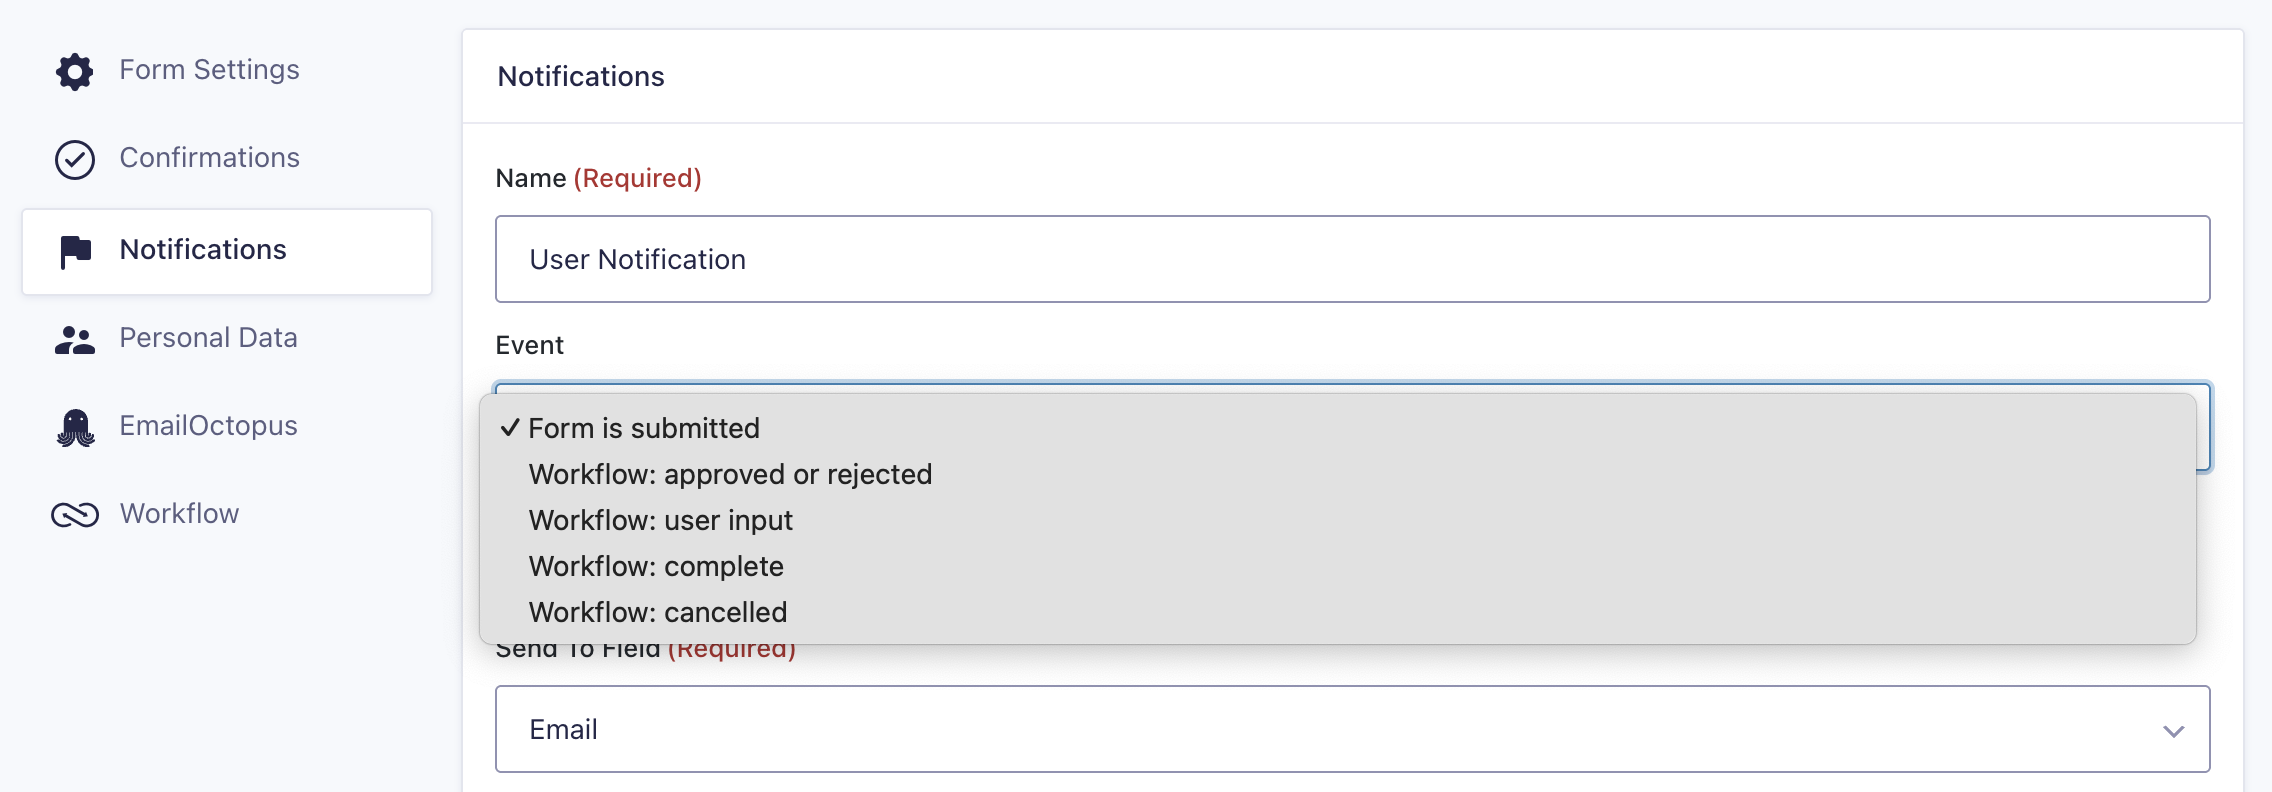The width and height of the screenshot is (2272, 792).
Task: Click the Personal Data people icon
Action: point(75,340)
